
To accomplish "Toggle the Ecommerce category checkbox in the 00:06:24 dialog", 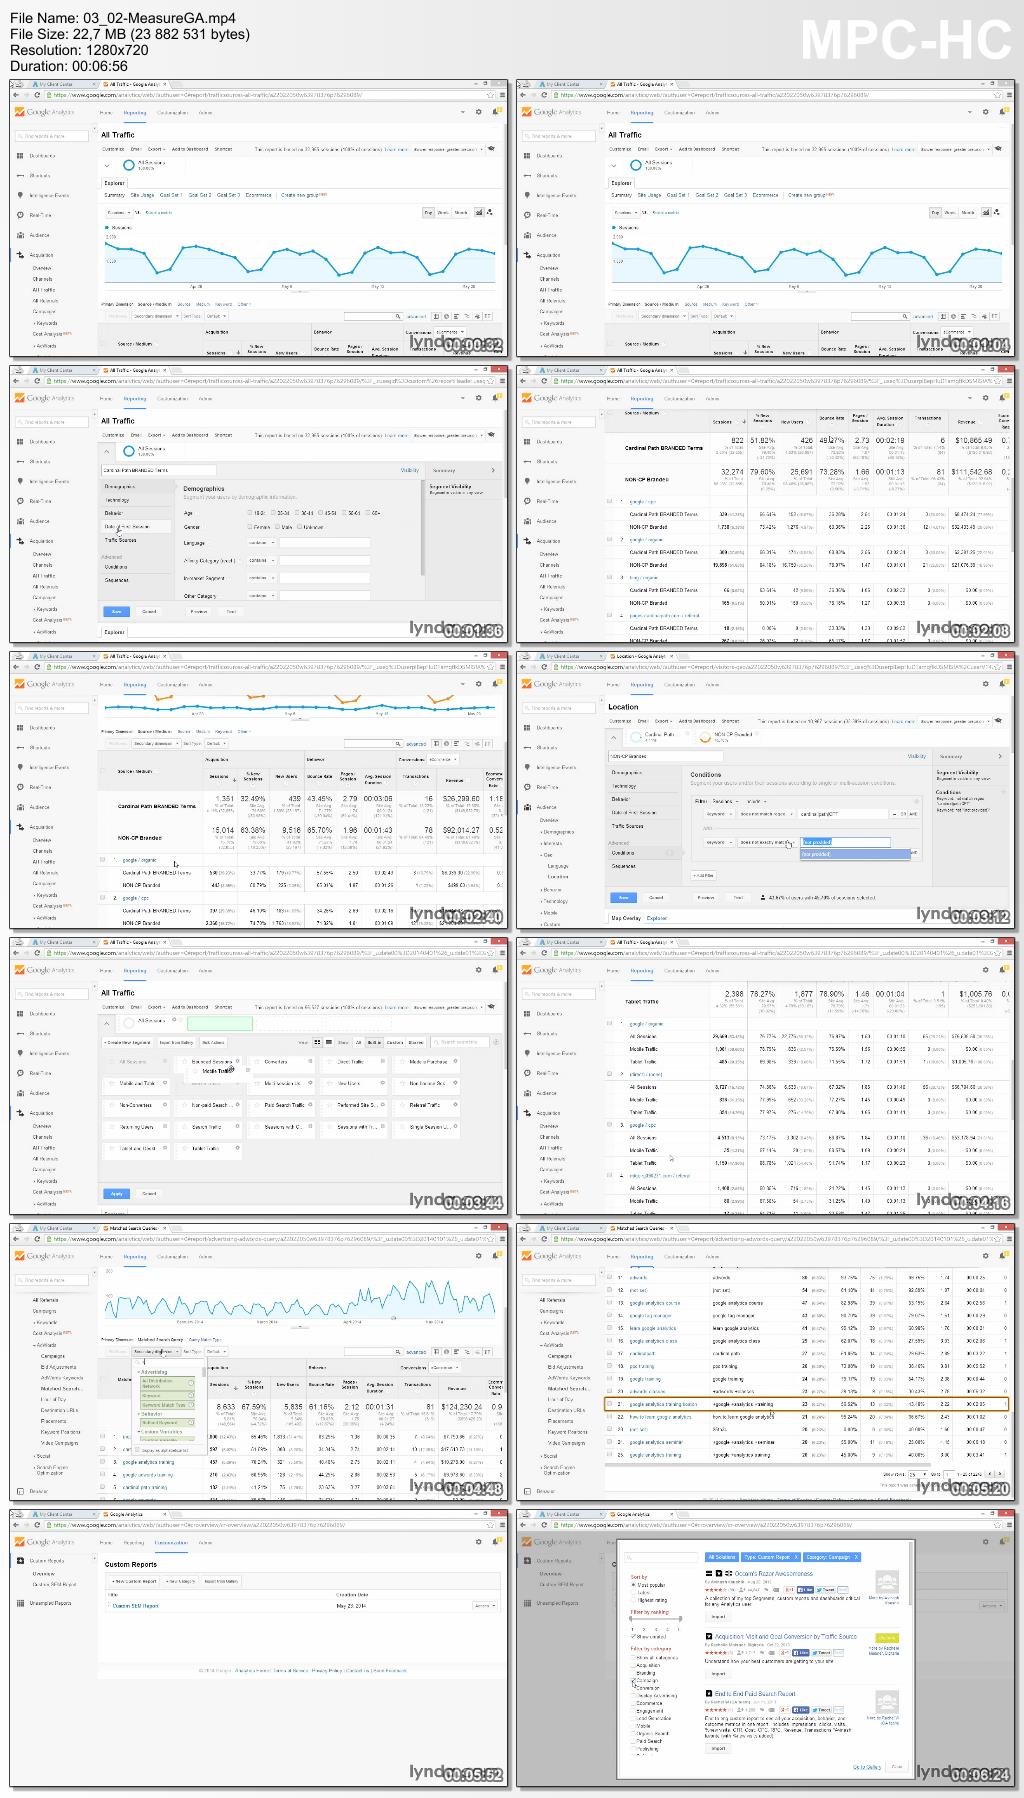I will tap(633, 1703).
